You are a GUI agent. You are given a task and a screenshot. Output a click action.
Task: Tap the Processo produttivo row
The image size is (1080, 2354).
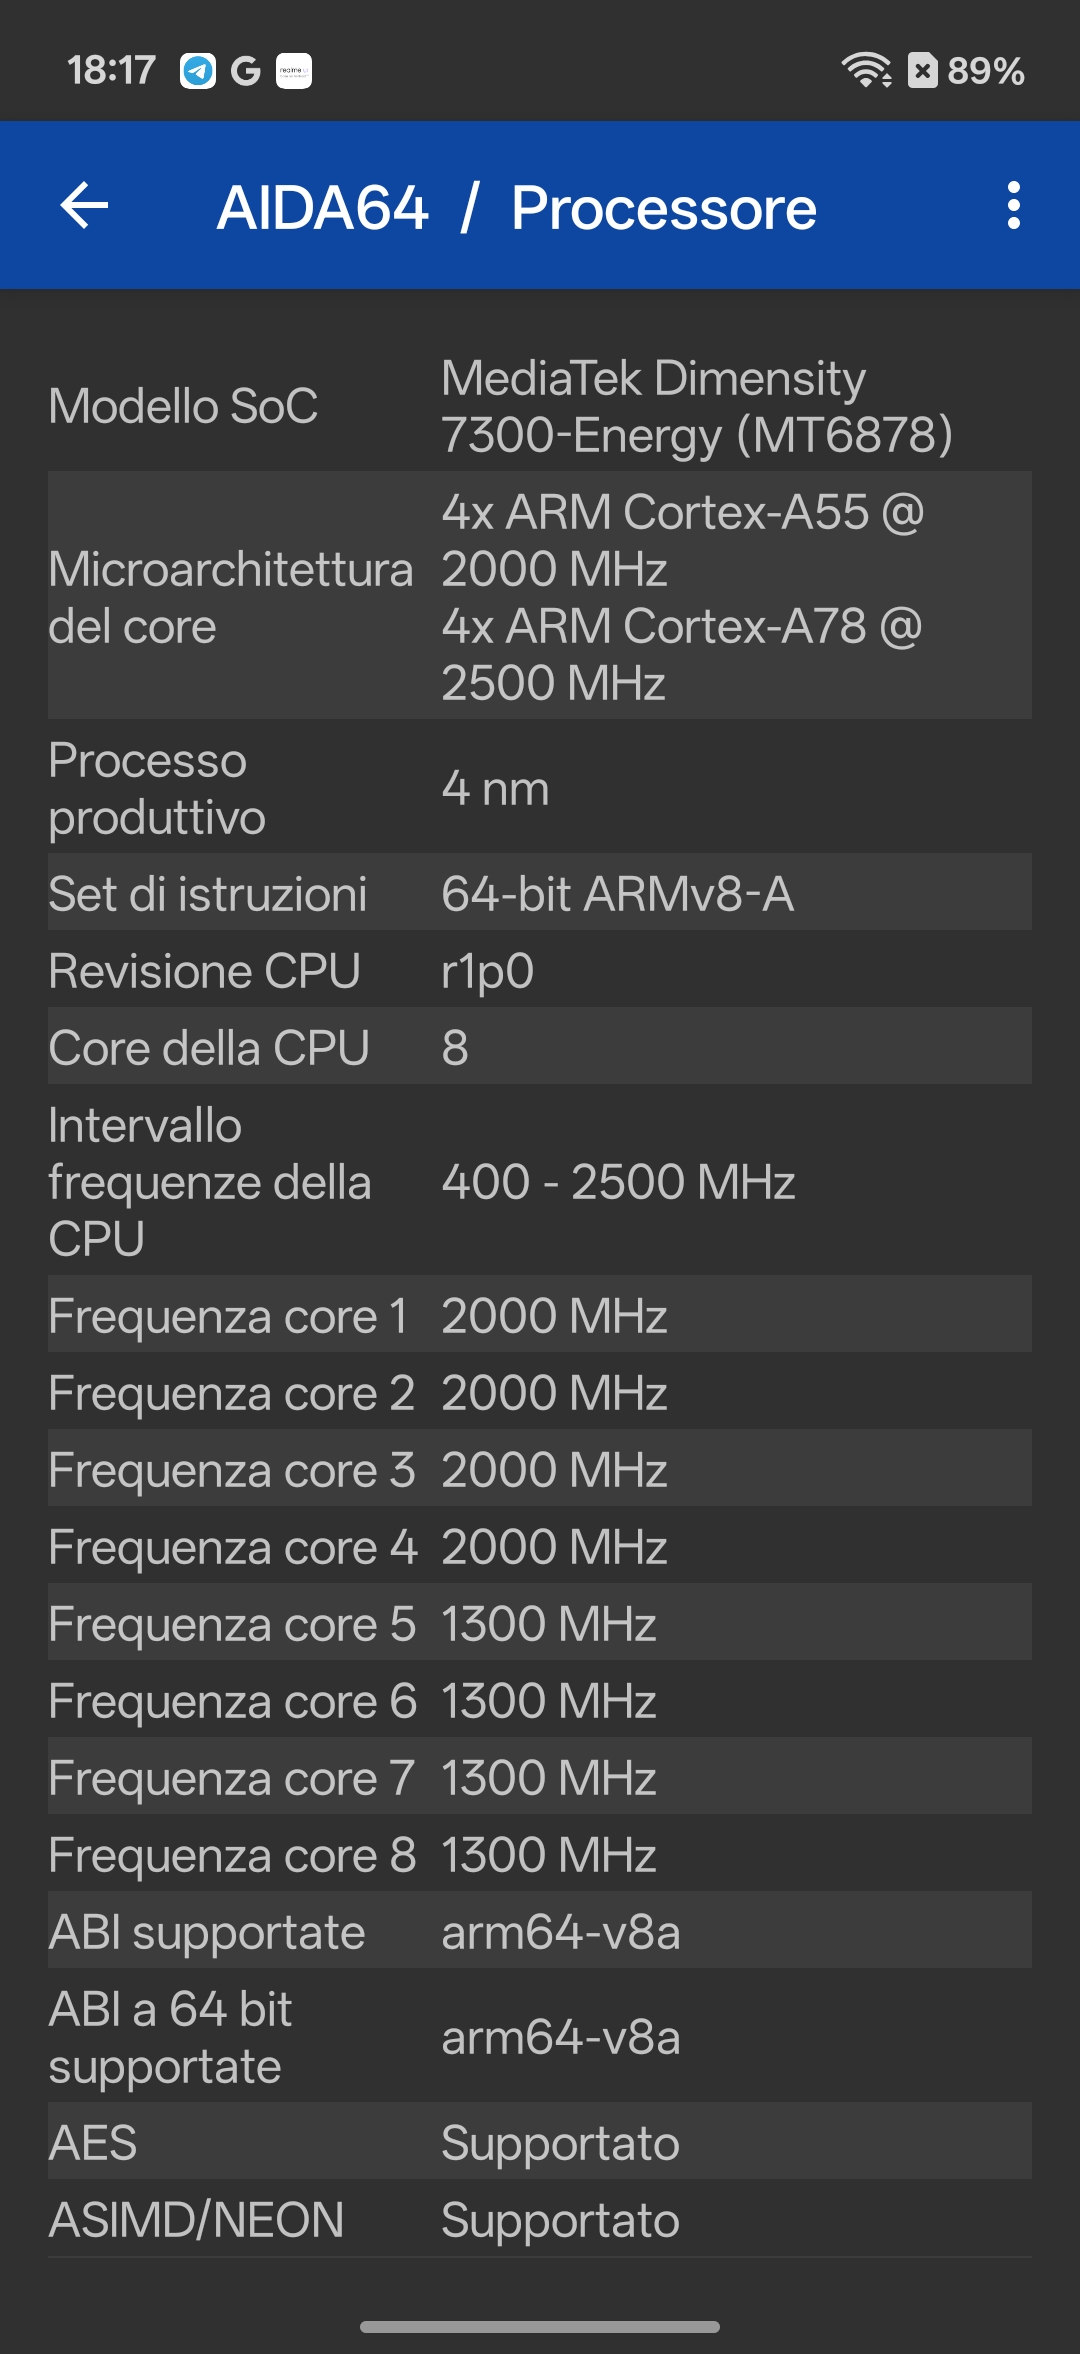pos(540,789)
